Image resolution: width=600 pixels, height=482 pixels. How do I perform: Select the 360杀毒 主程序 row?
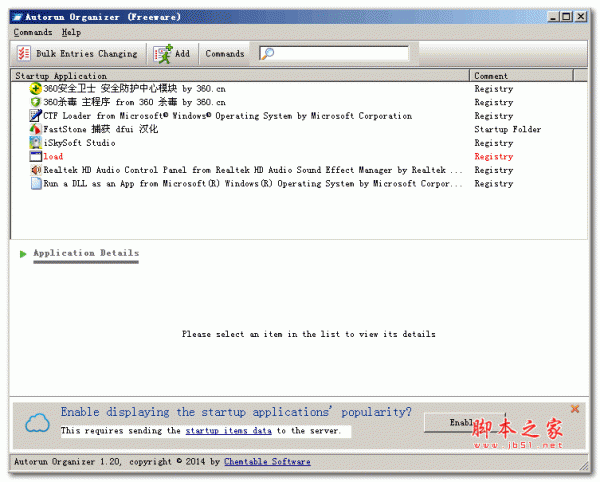pyautogui.click(x=299, y=102)
